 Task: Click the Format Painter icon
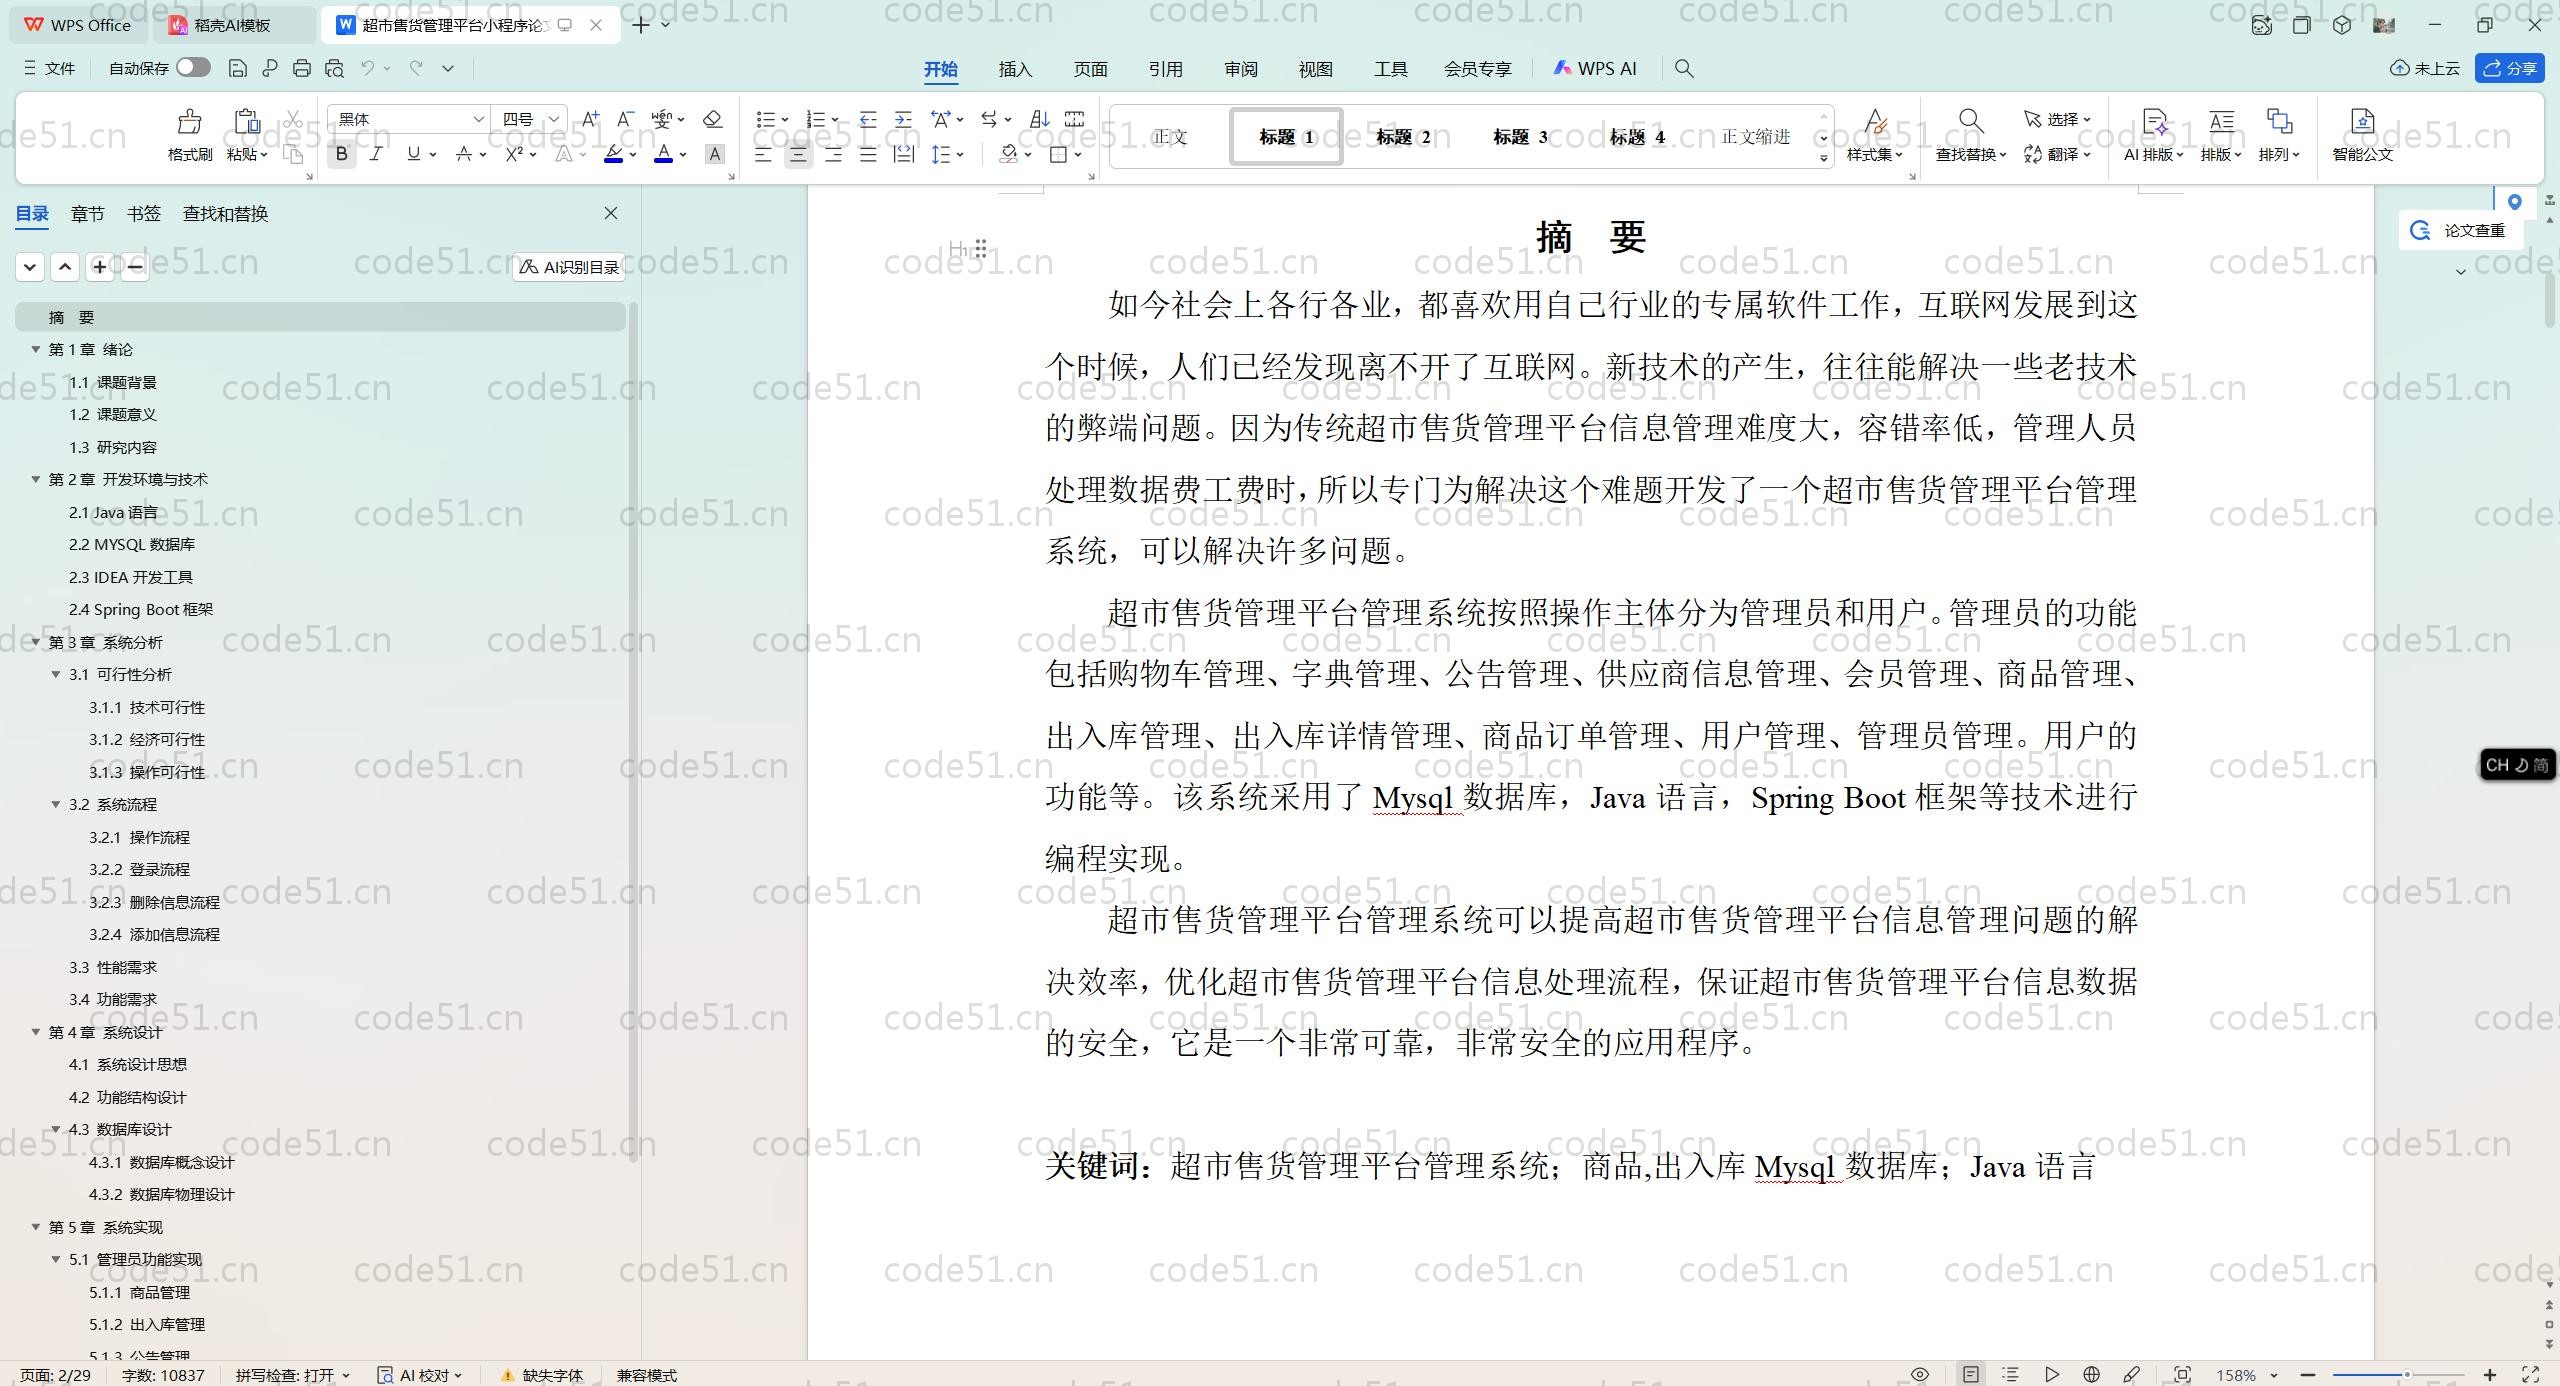[189, 124]
